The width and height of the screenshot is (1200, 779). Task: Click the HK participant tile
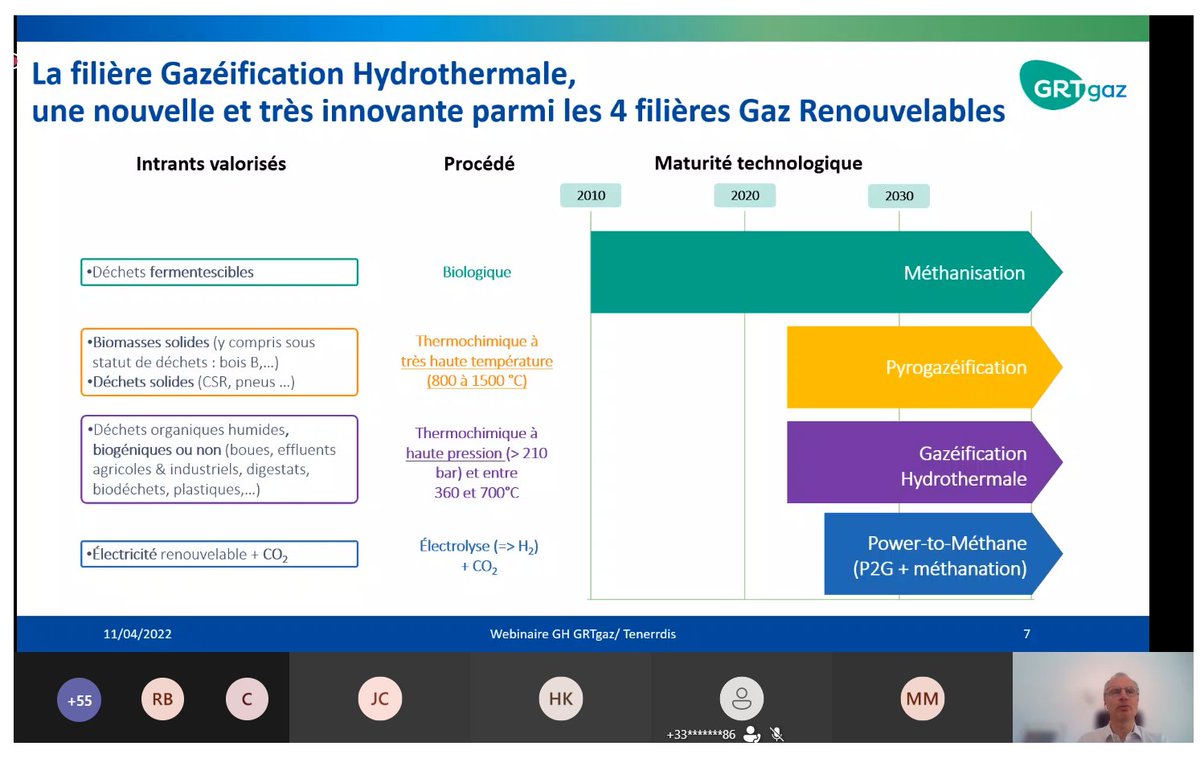(560, 699)
